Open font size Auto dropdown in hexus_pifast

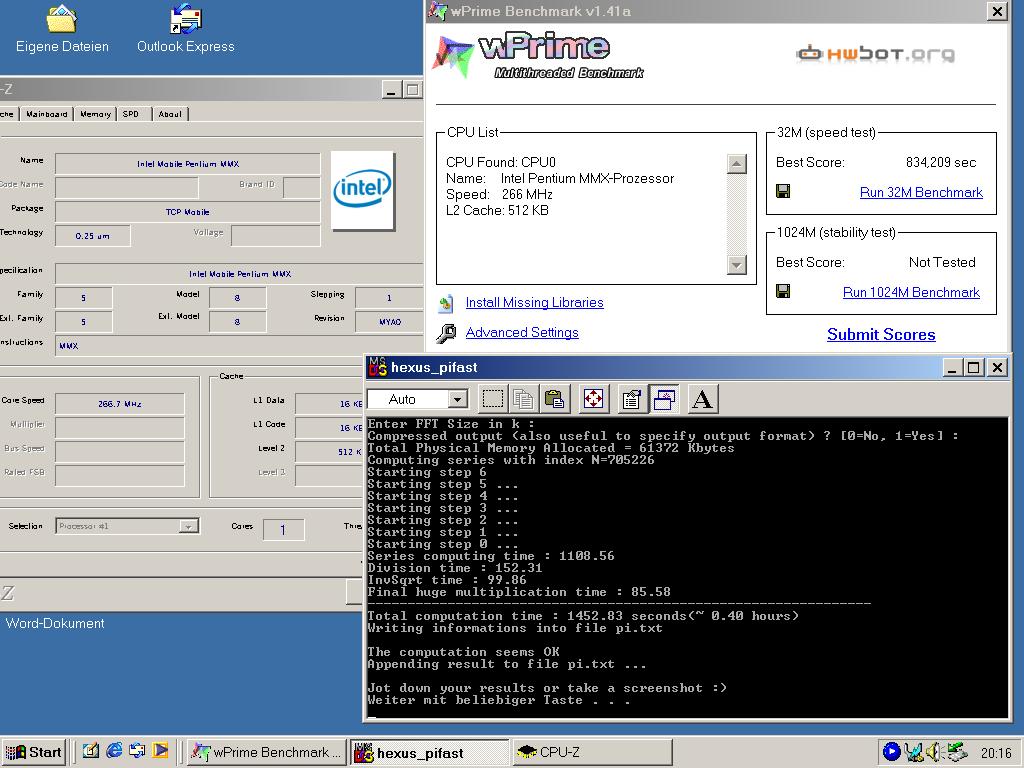coord(458,399)
